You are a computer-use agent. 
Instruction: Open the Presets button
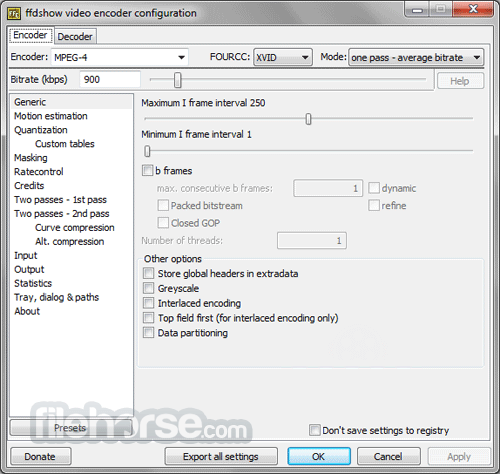[x=71, y=428]
